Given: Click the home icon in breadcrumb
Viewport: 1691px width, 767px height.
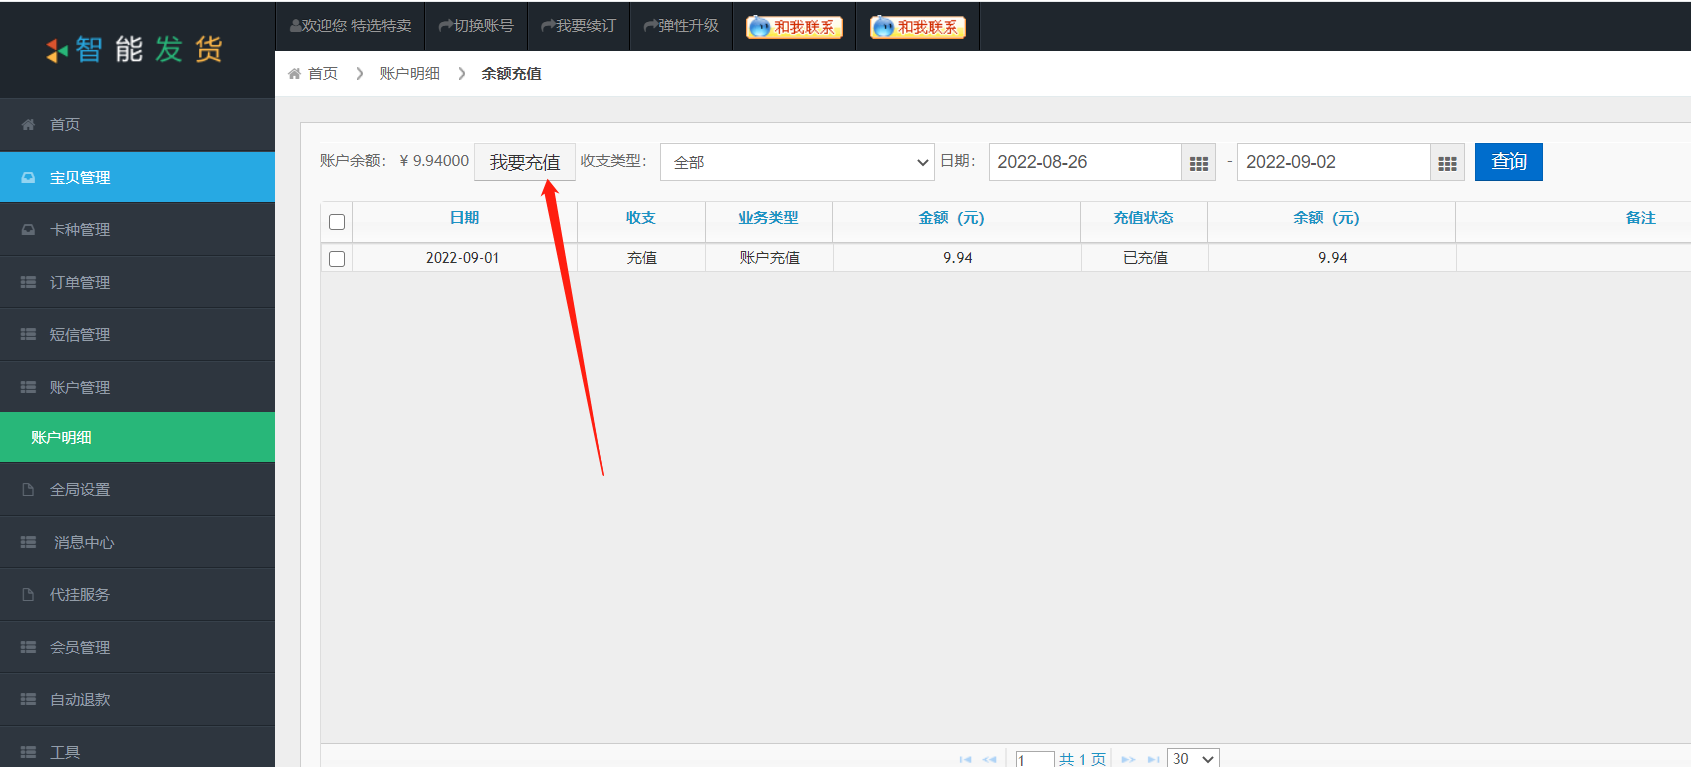Looking at the screenshot, I should tap(294, 74).
